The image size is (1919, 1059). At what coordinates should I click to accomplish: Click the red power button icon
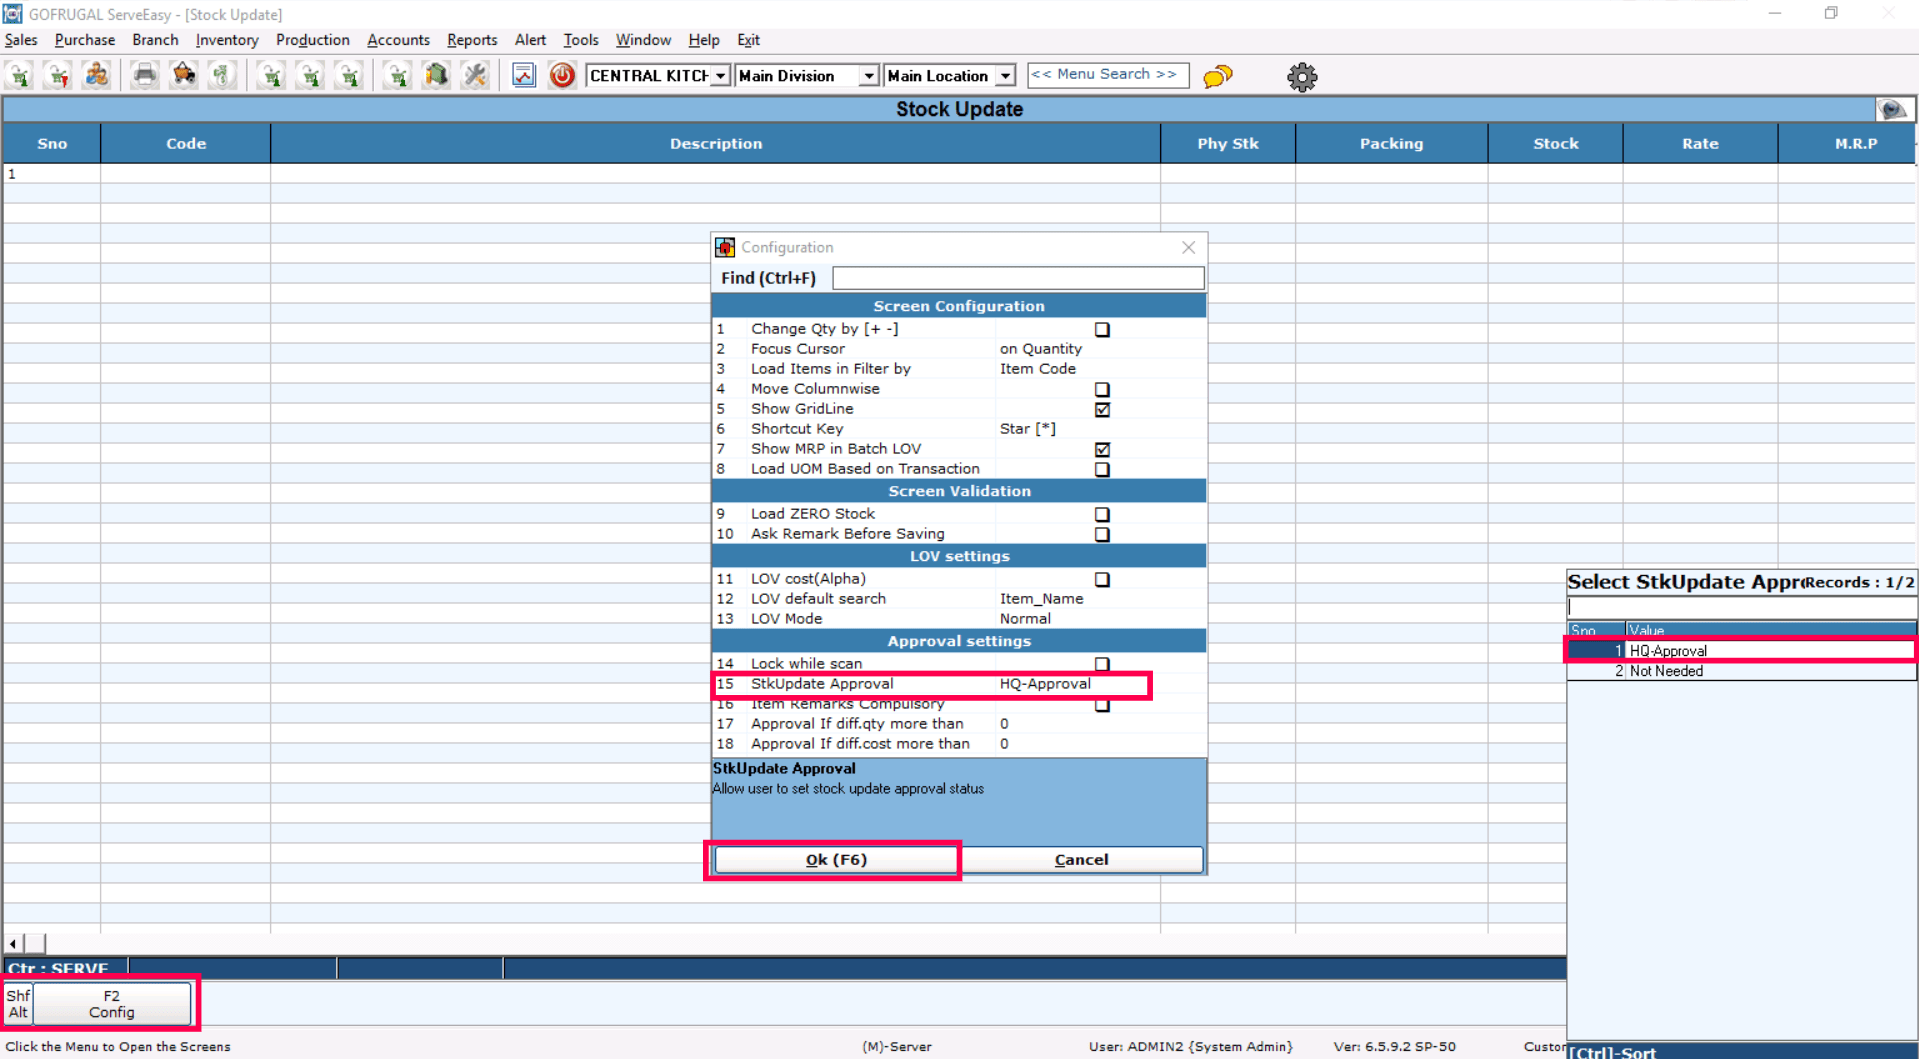click(562, 76)
